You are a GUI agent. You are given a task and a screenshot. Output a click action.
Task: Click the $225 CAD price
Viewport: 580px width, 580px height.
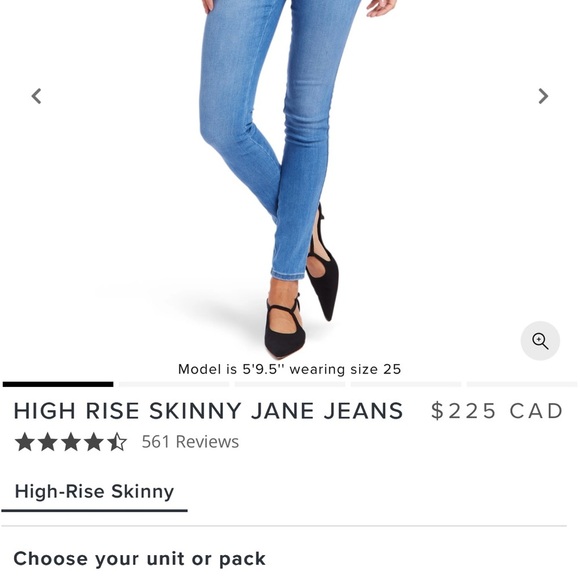[x=497, y=411]
